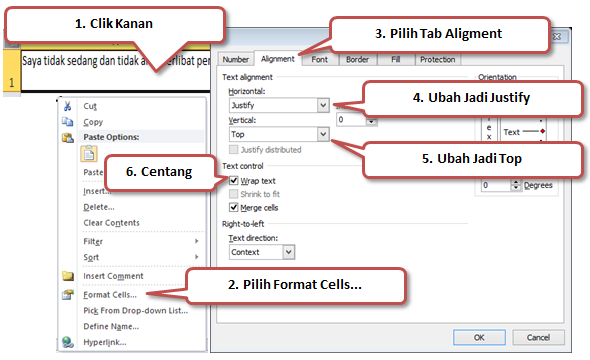Click the Degrees value field

point(496,185)
